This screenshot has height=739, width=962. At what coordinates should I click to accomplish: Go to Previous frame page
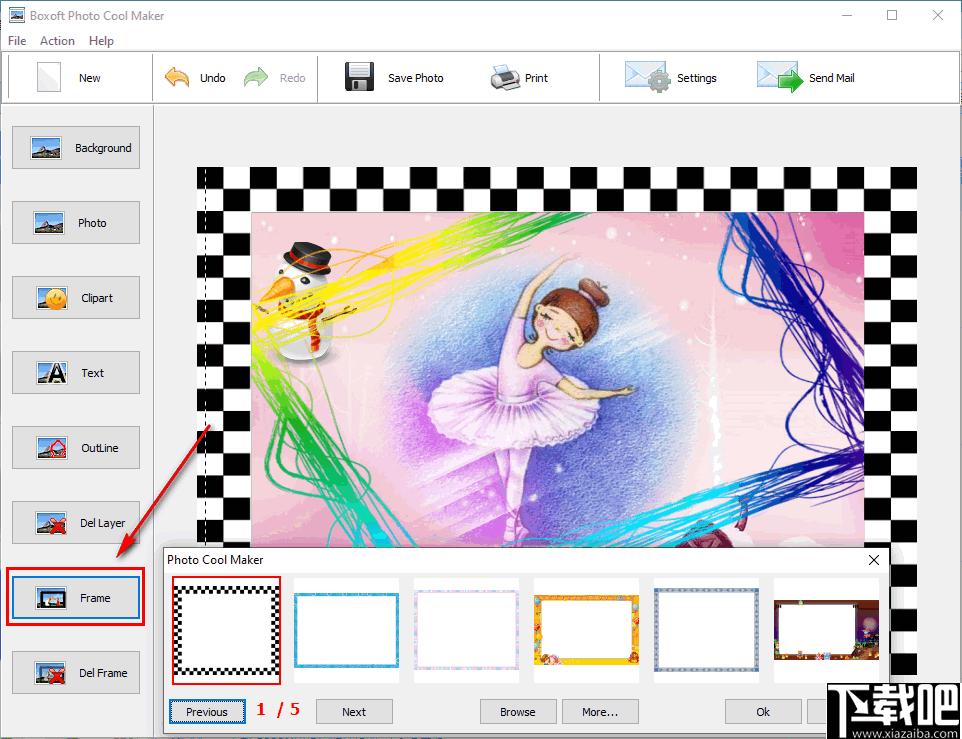click(x=207, y=711)
